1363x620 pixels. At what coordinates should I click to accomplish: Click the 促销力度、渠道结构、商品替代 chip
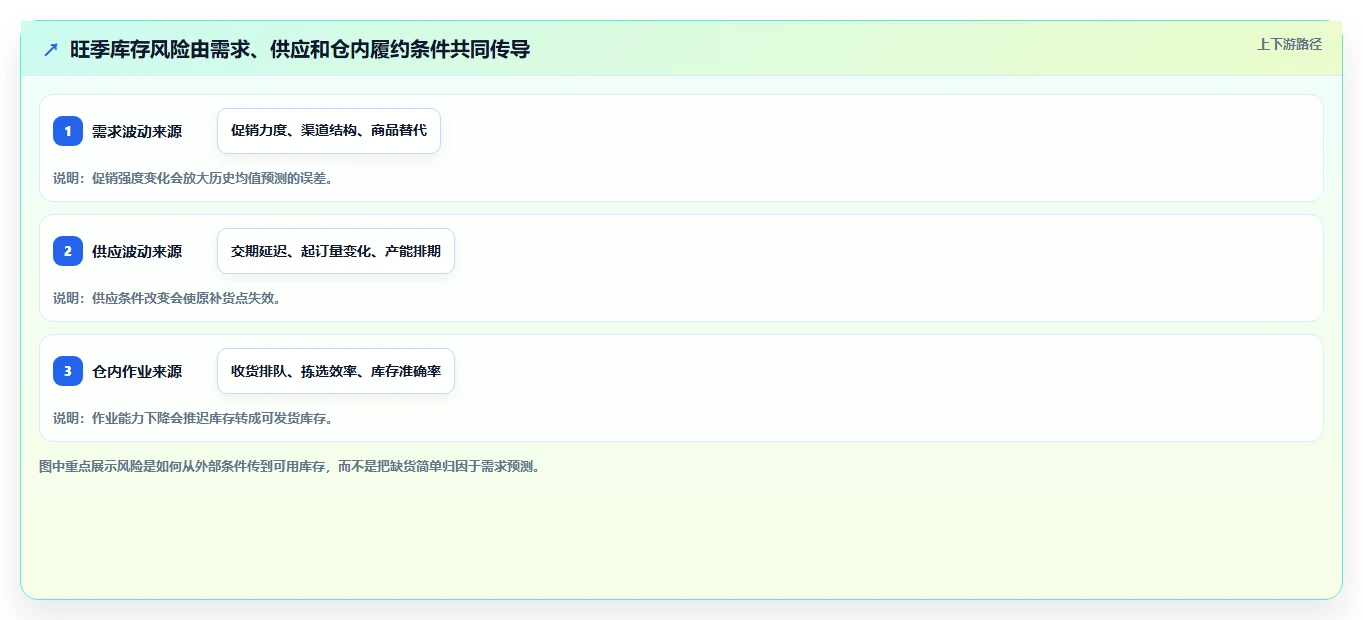tap(329, 131)
